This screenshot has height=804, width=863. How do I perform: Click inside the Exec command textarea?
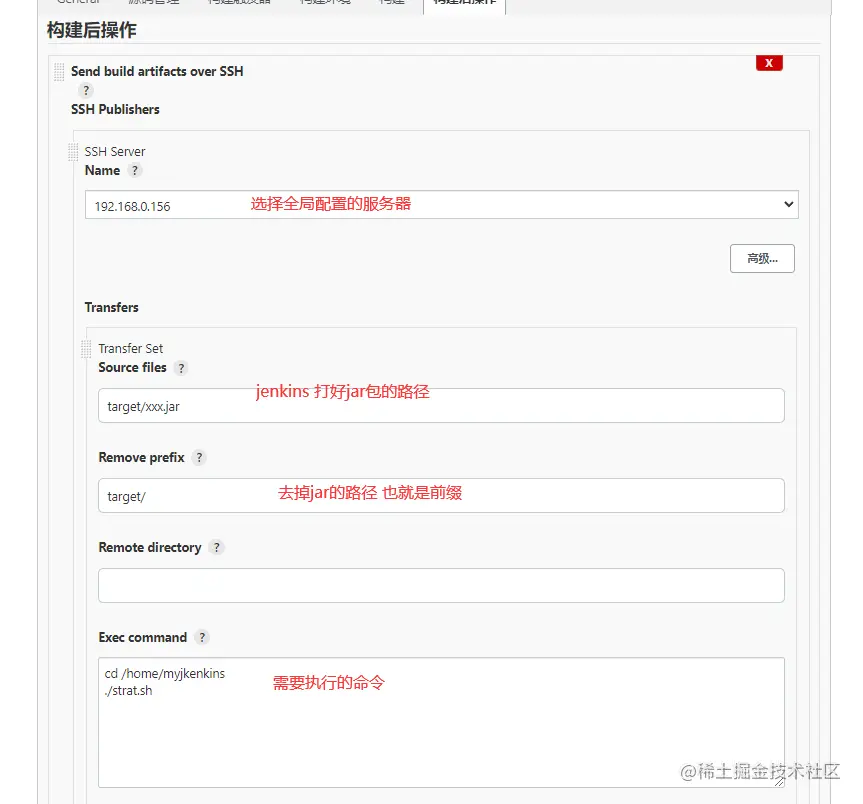pos(441,722)
